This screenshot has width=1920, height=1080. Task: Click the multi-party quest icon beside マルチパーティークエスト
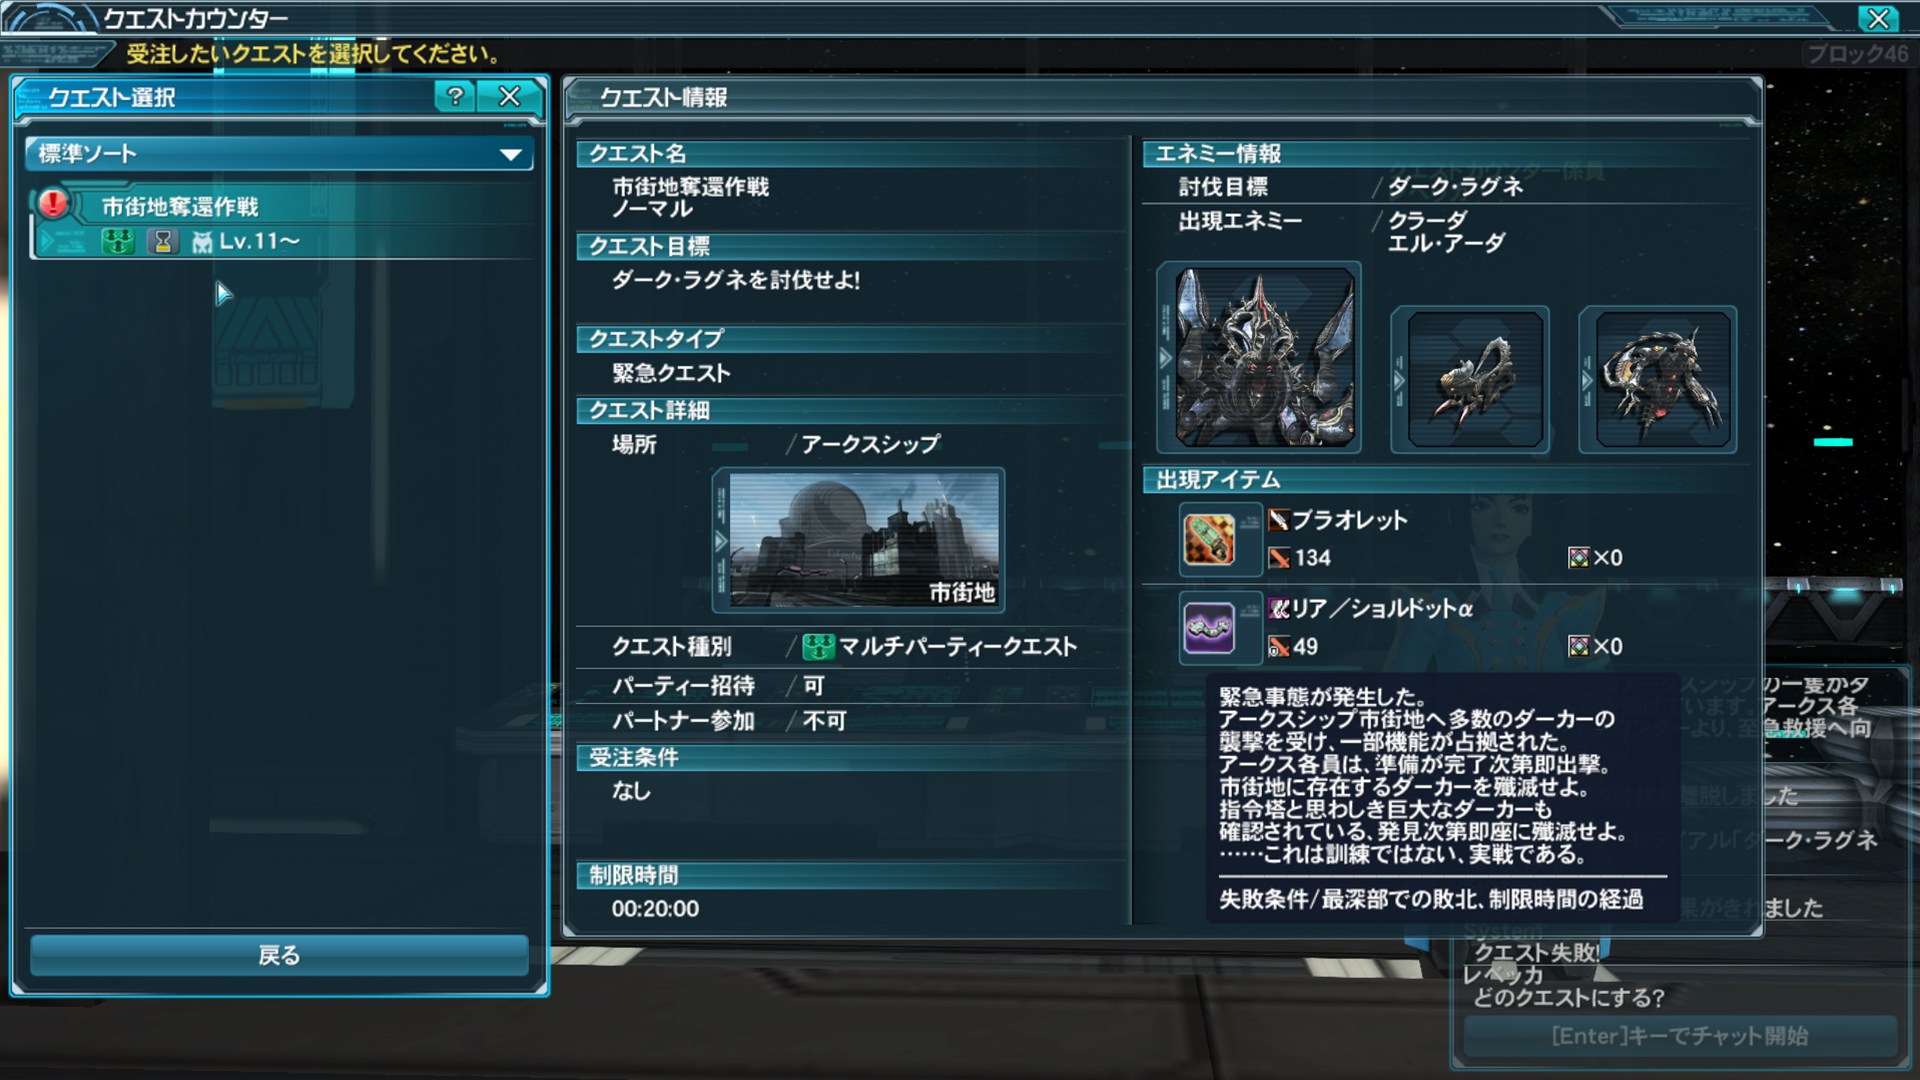[x=818, y=647]
